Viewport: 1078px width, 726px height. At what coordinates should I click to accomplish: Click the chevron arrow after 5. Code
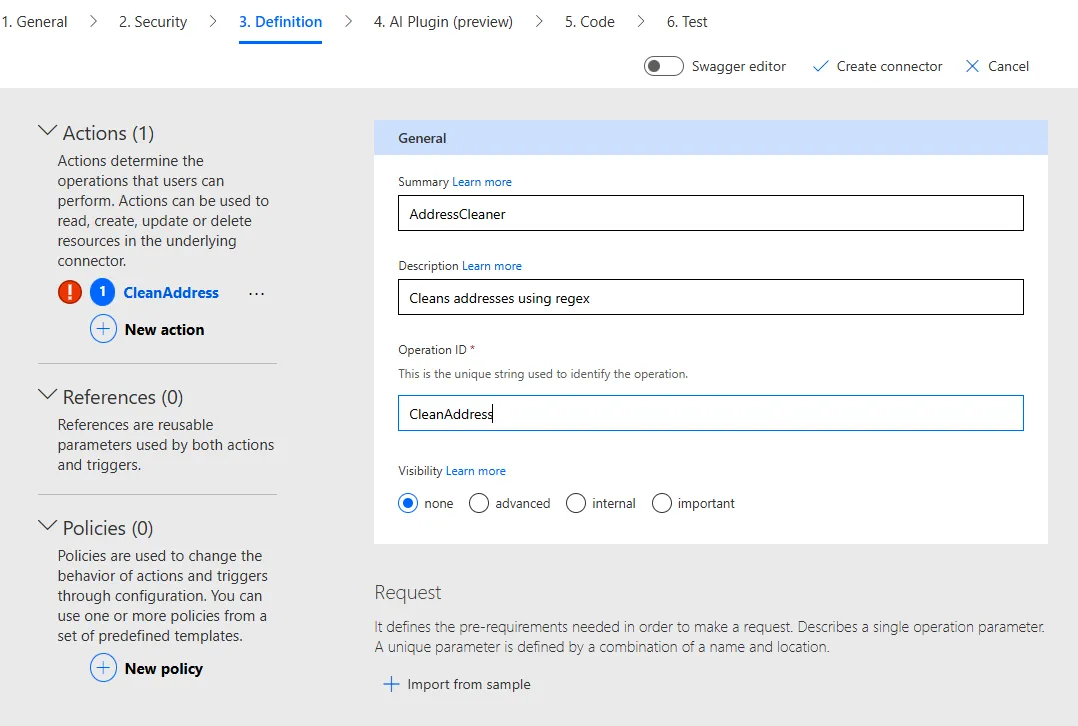coord(641,21)
